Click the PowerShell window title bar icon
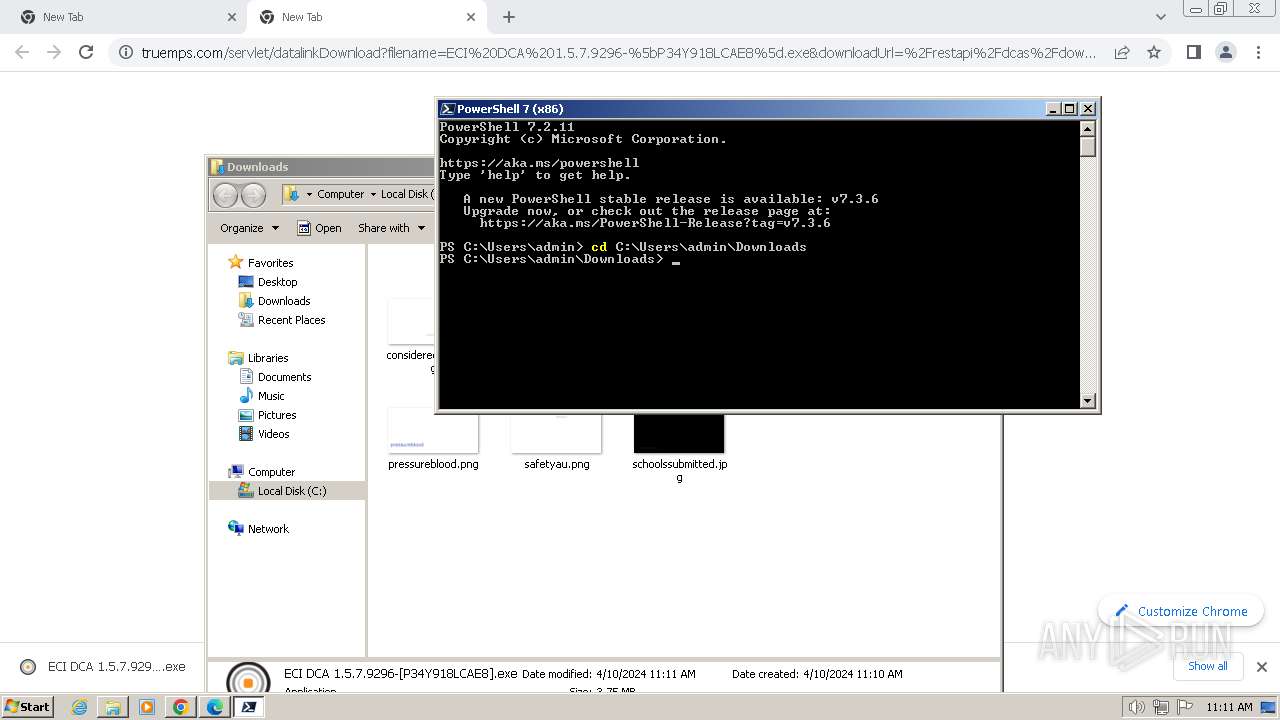 tap(448, 108)
